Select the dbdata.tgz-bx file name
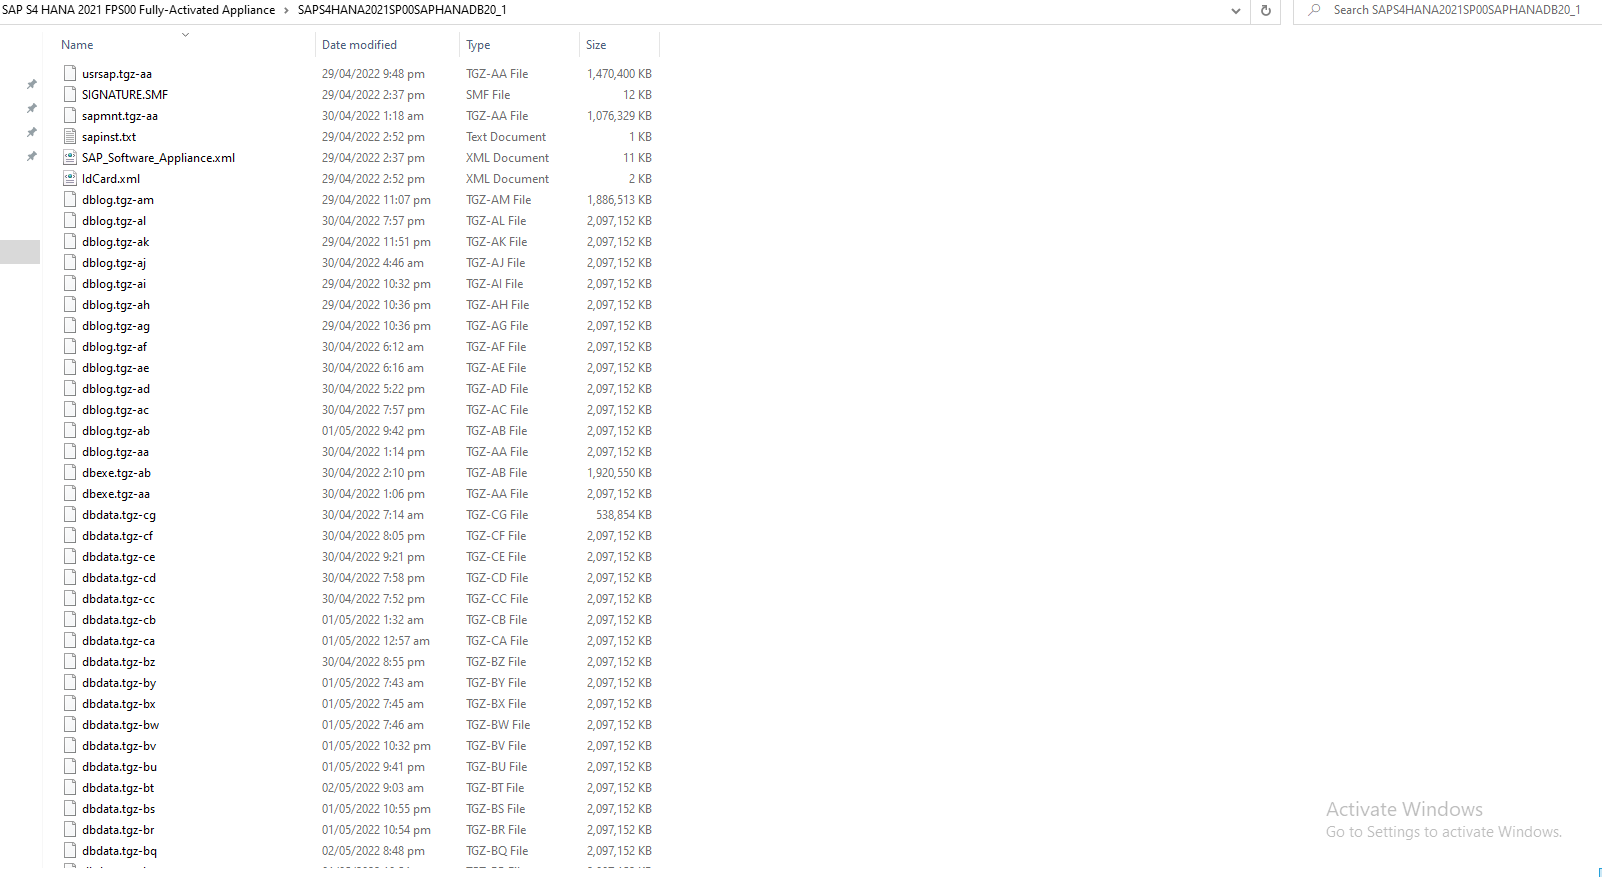Screen dimensions: 1602x877 (119, 704)
